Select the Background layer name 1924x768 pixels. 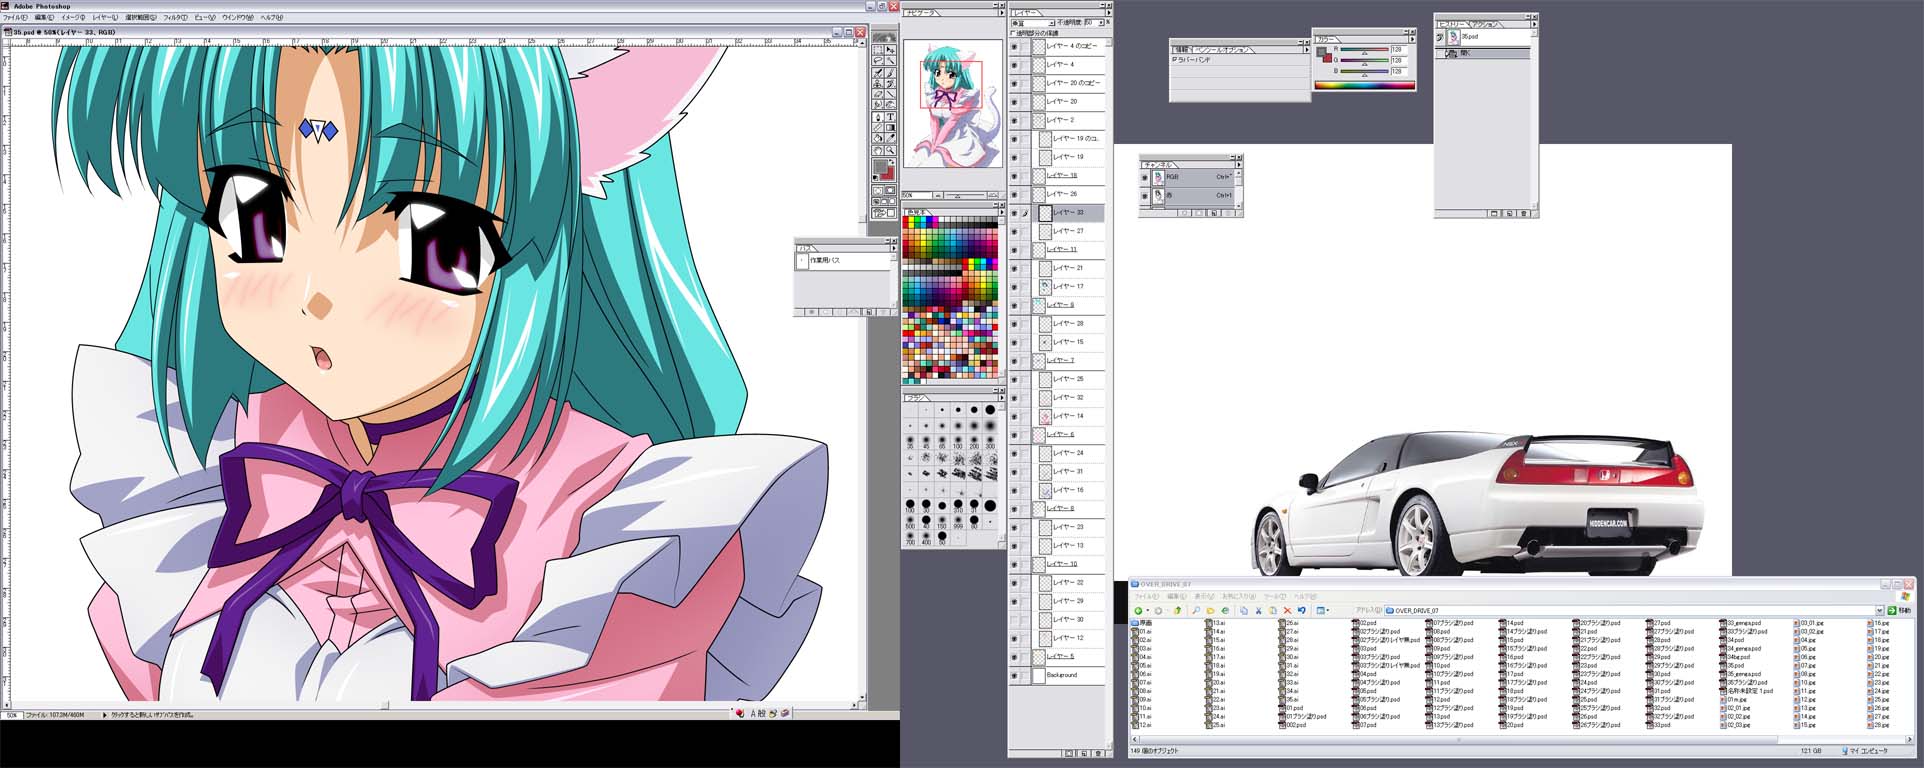pyautogui.click(x=1062, y=675)
